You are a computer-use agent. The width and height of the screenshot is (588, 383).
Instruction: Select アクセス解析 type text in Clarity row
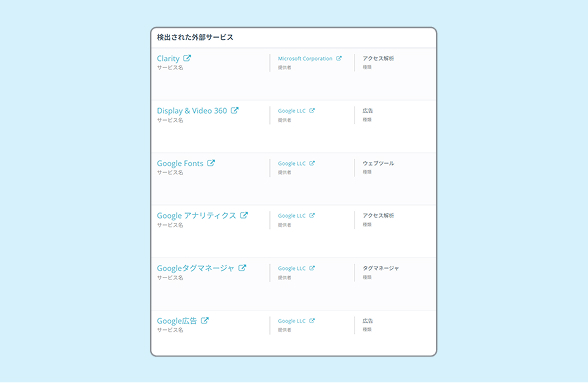(378, 59)
